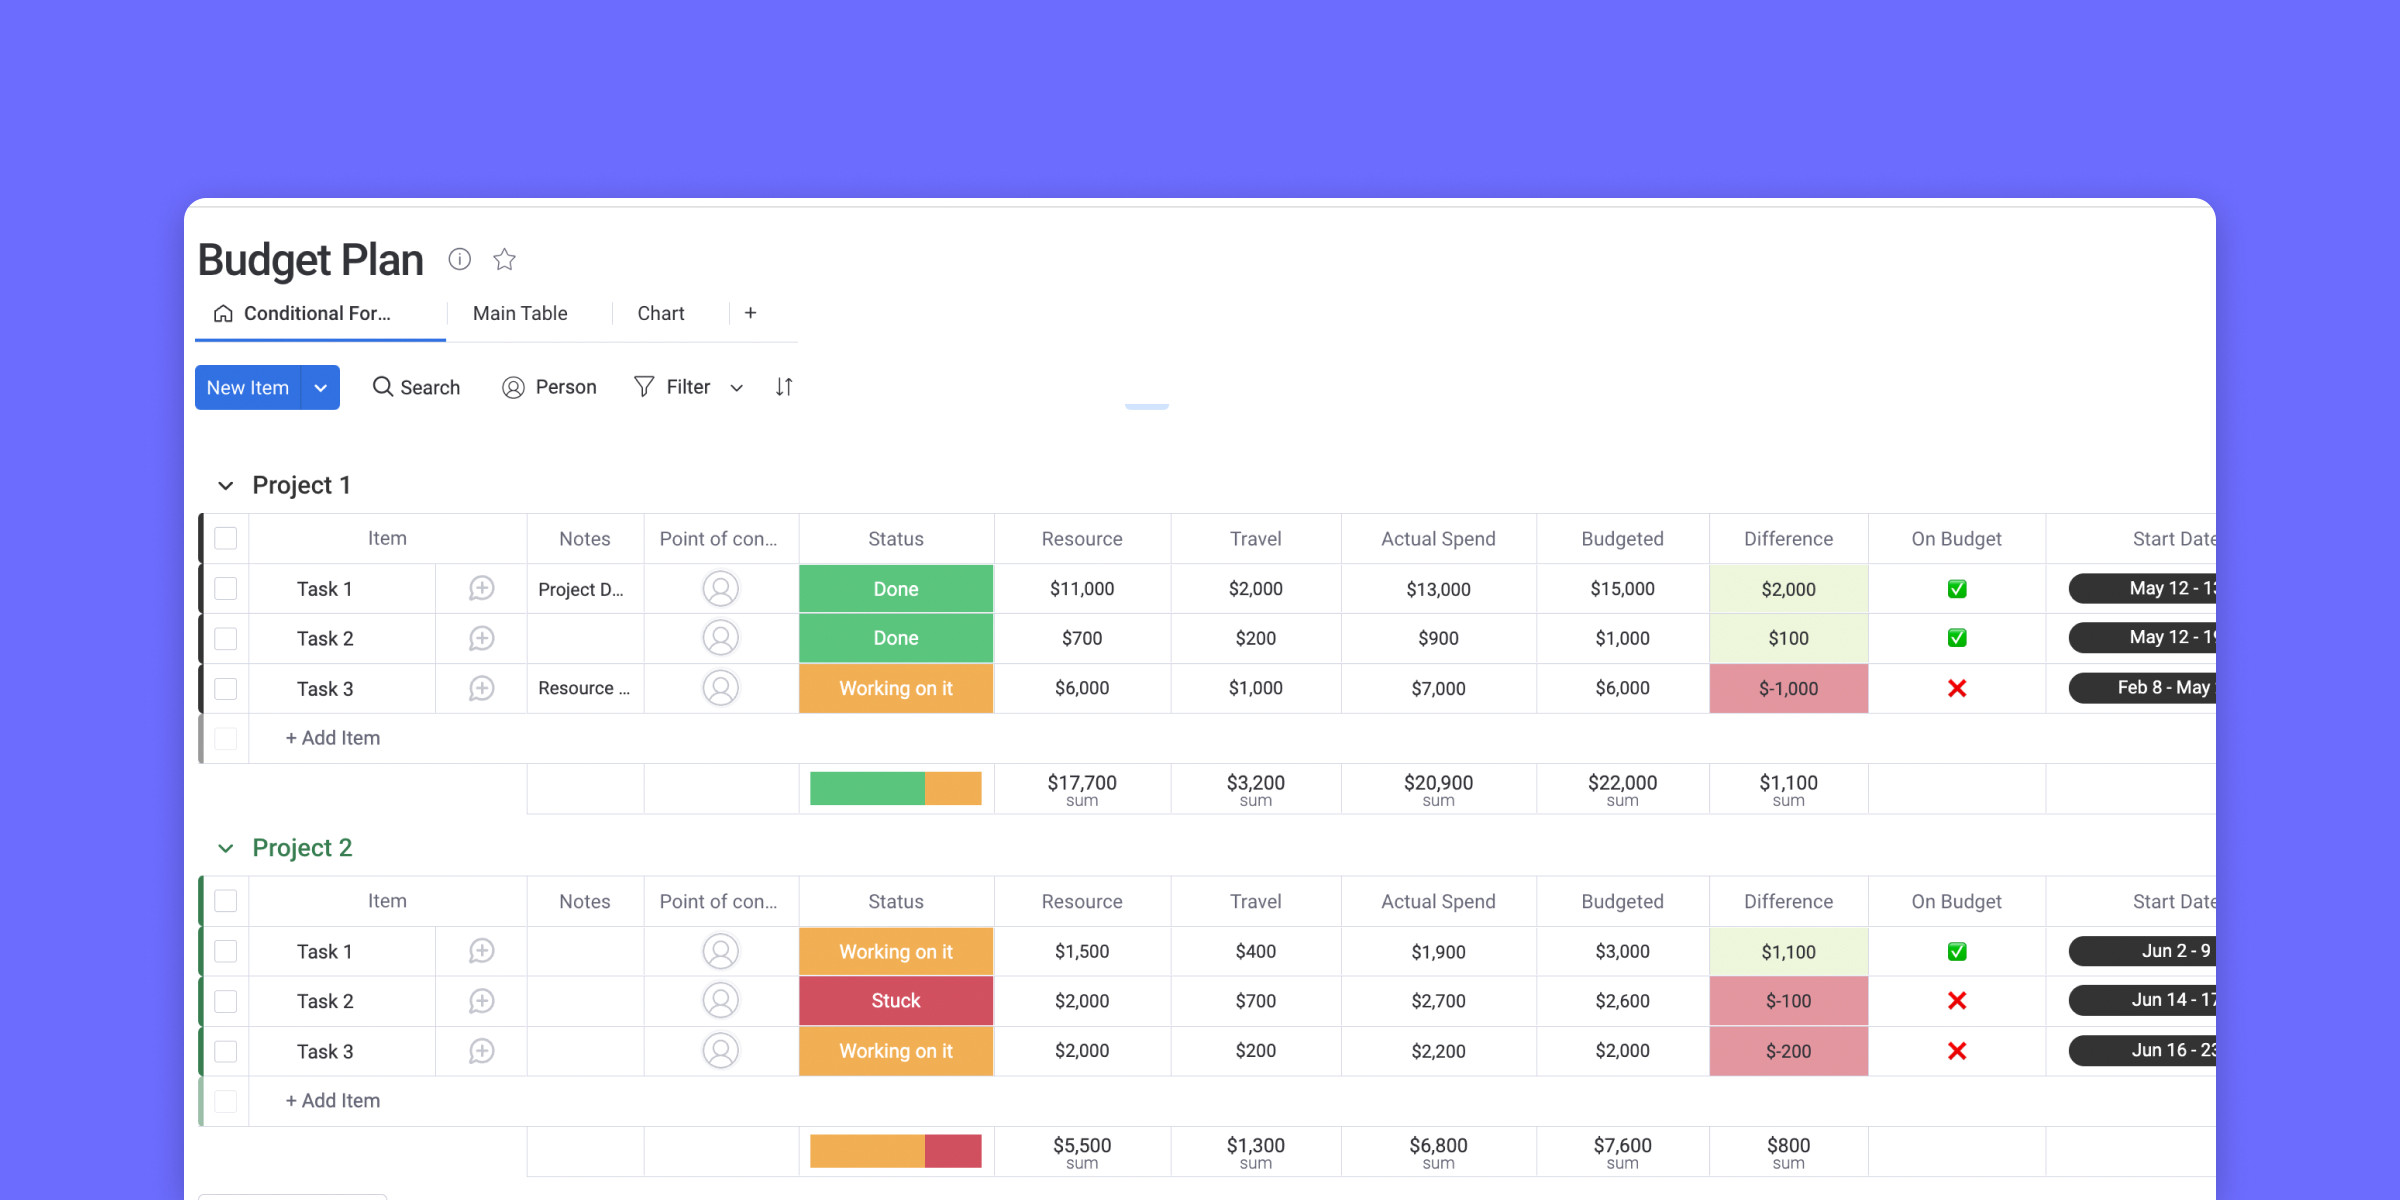The image size is (2400, 1200).
Task: Expand the New Item dropdown
Action: [320, 387]
